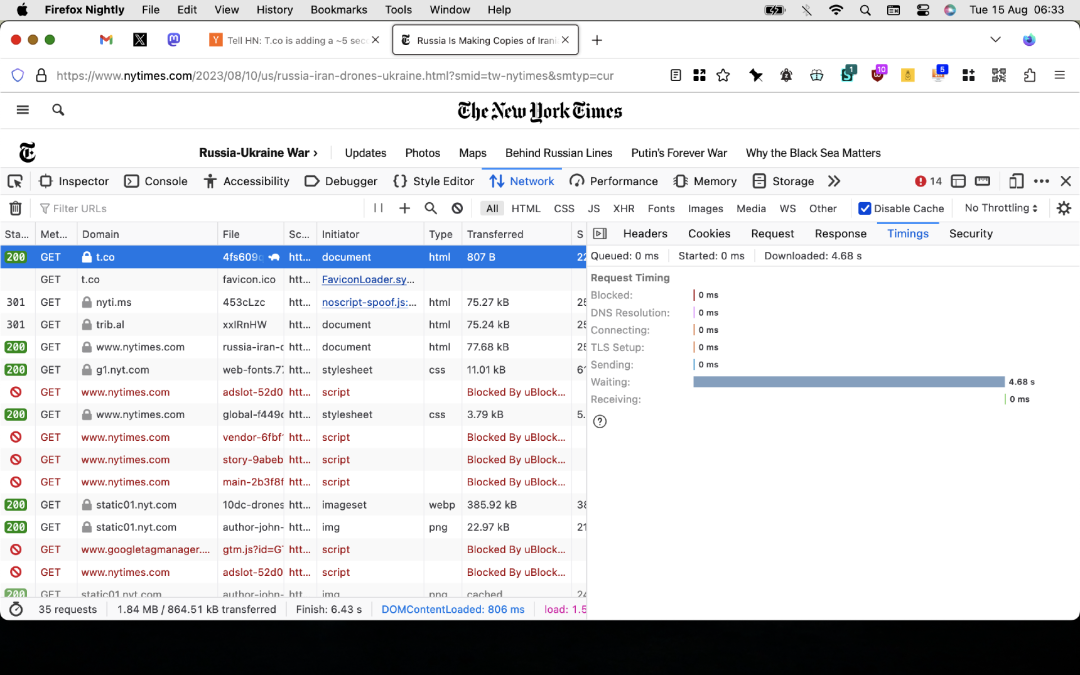Expand the Russia-Ukraine War section link
1080x675 pixels.
point(258,153)
